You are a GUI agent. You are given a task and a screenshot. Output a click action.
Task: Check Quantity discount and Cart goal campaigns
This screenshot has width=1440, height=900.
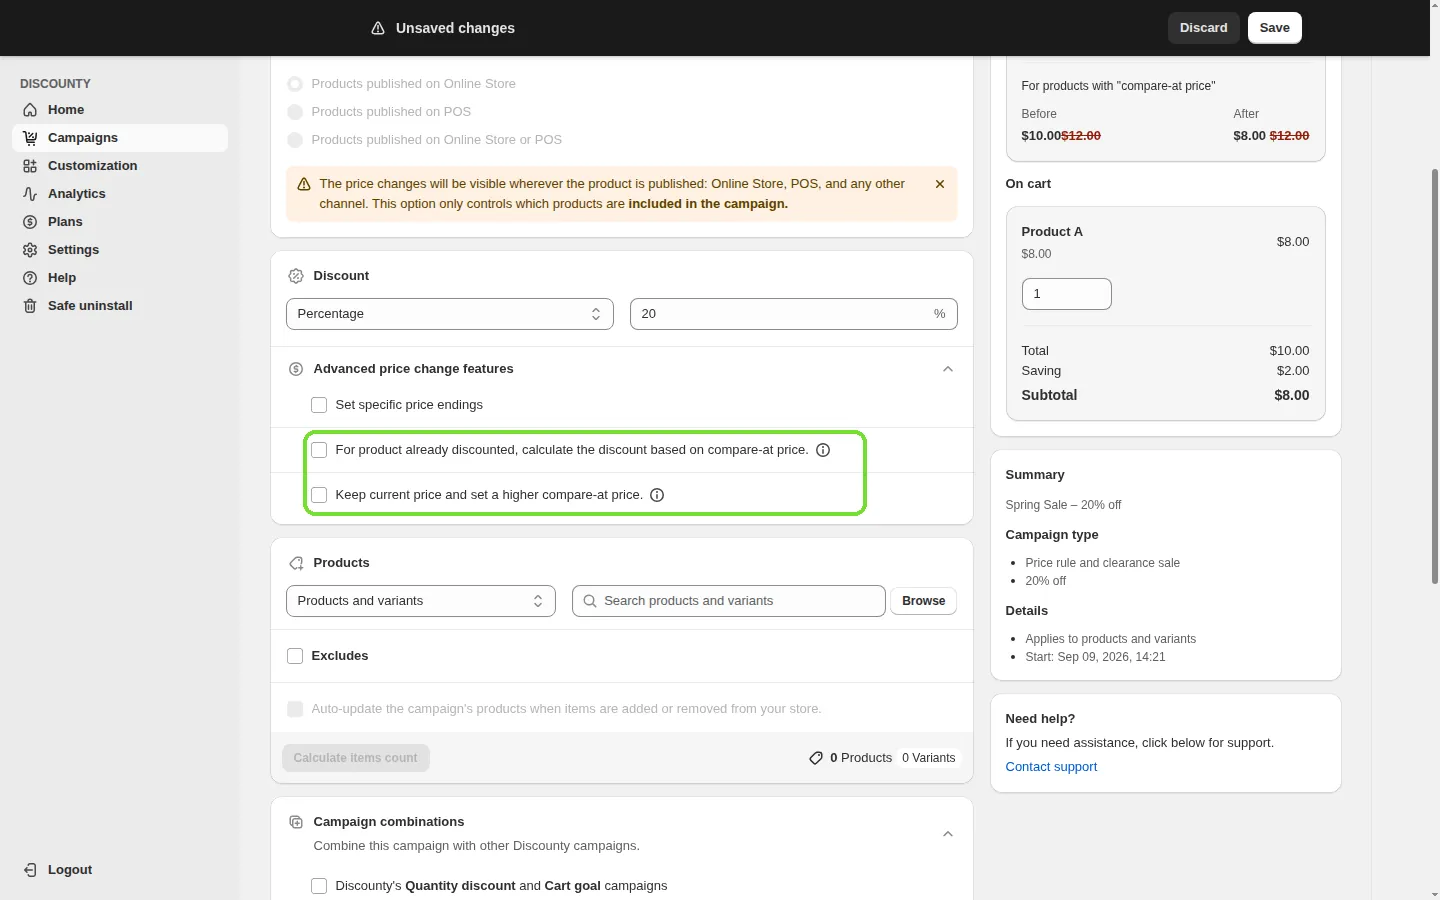coord(319,886)
